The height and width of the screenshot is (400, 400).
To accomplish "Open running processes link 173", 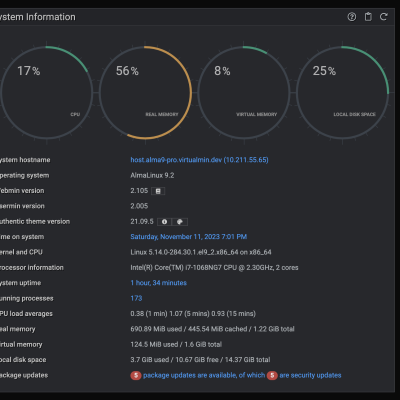I will pyautogui.click(x=136, y=298).
